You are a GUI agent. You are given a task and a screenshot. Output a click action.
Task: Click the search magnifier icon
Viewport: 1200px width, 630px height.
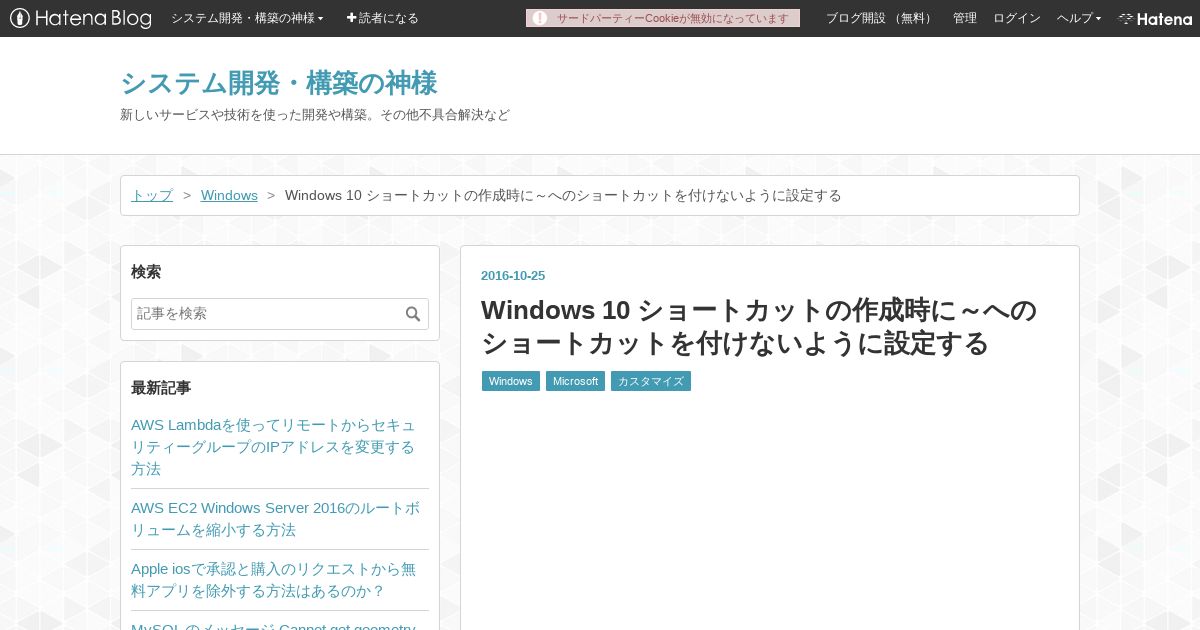coord(413,314)
